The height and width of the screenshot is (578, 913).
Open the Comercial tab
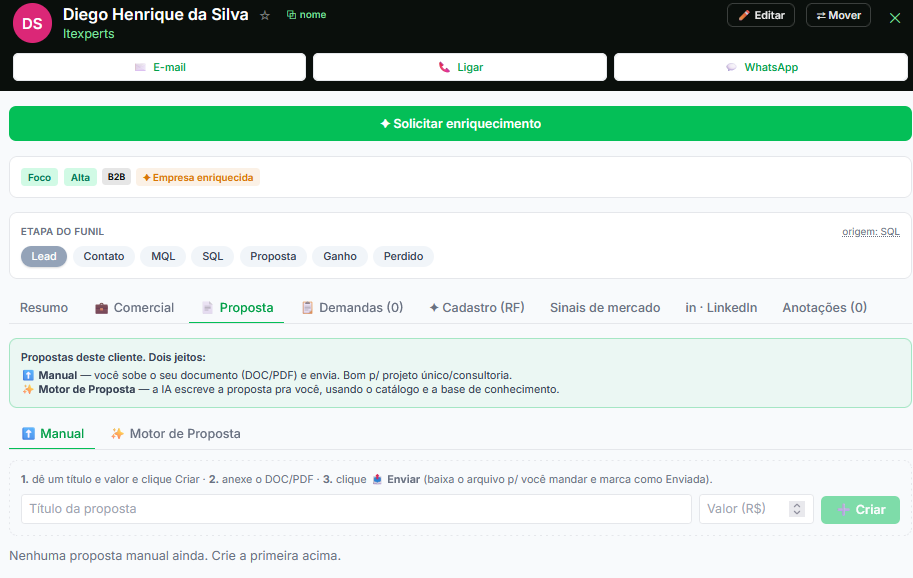(134, 307)
